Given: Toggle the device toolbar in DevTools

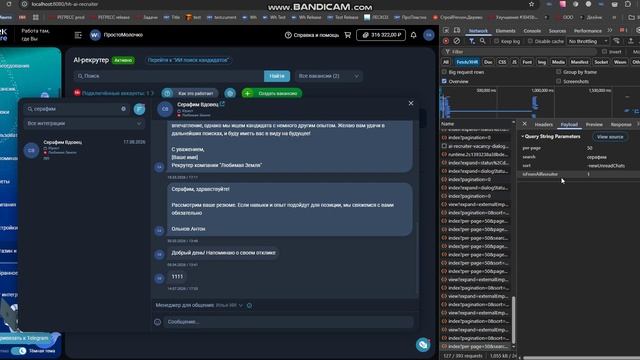Looking at the screenshot, I should [x=457, y=31].
